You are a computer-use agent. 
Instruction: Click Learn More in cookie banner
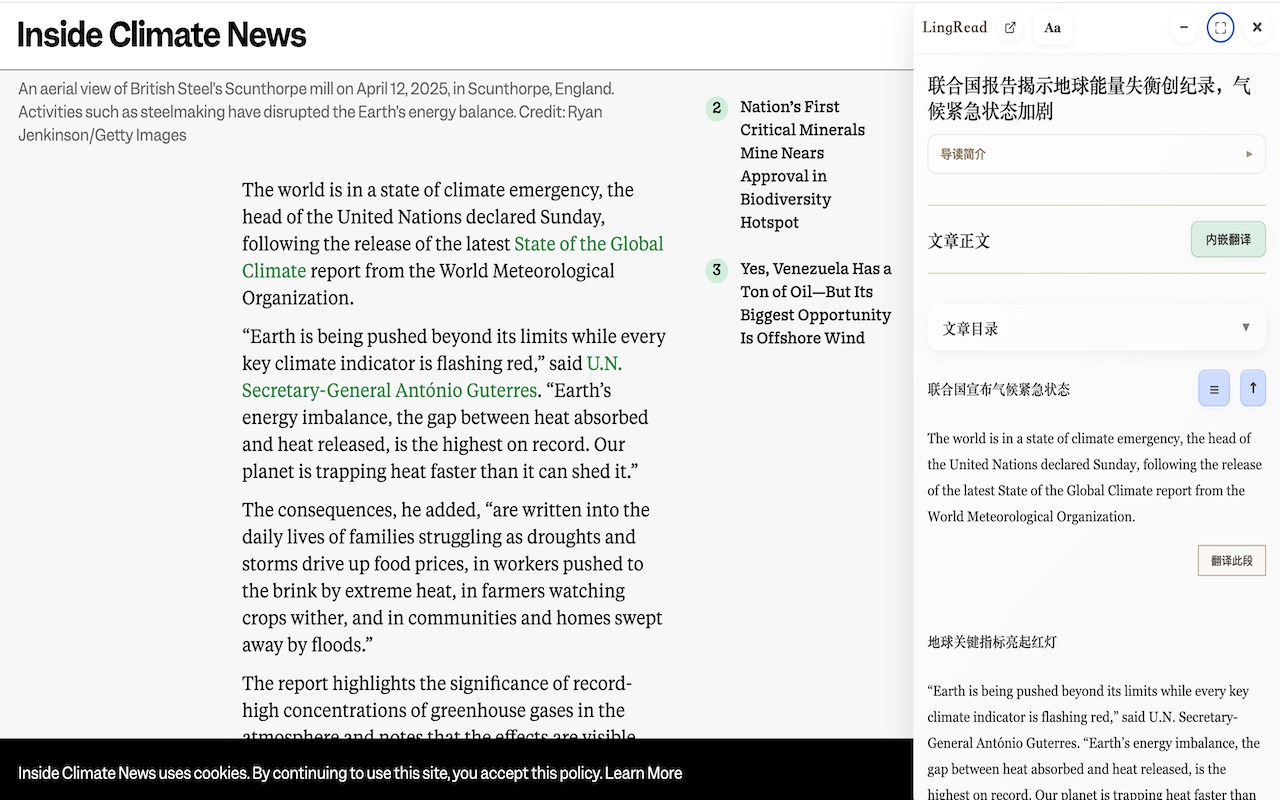point(643,773)
